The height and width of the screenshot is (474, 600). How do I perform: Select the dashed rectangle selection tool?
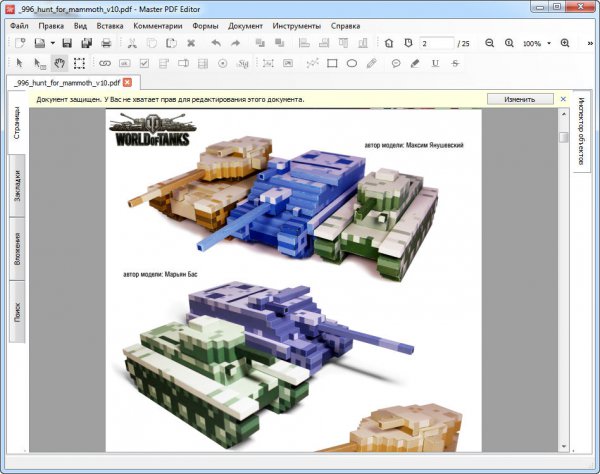coord(79,63)
